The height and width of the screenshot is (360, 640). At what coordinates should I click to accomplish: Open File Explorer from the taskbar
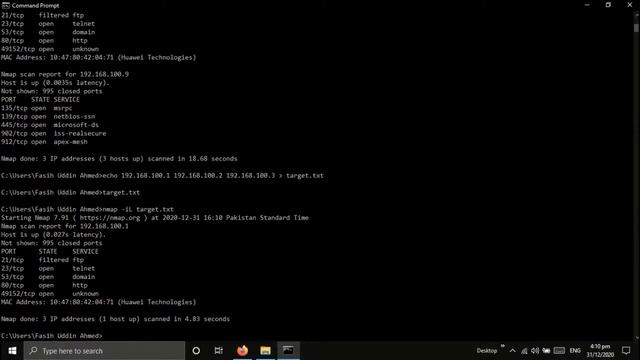(x=265, y=351)
